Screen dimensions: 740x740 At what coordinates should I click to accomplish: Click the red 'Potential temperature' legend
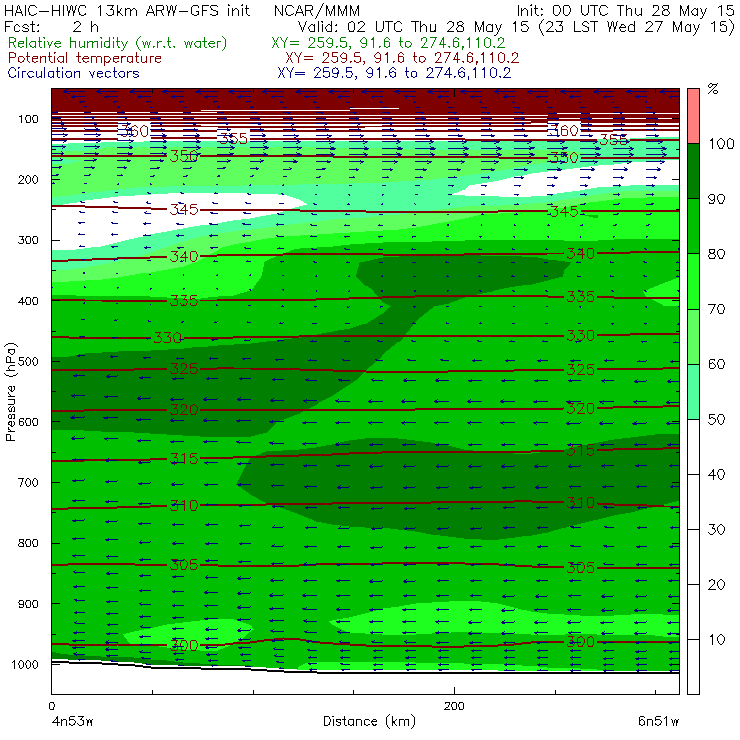[85, 58]
